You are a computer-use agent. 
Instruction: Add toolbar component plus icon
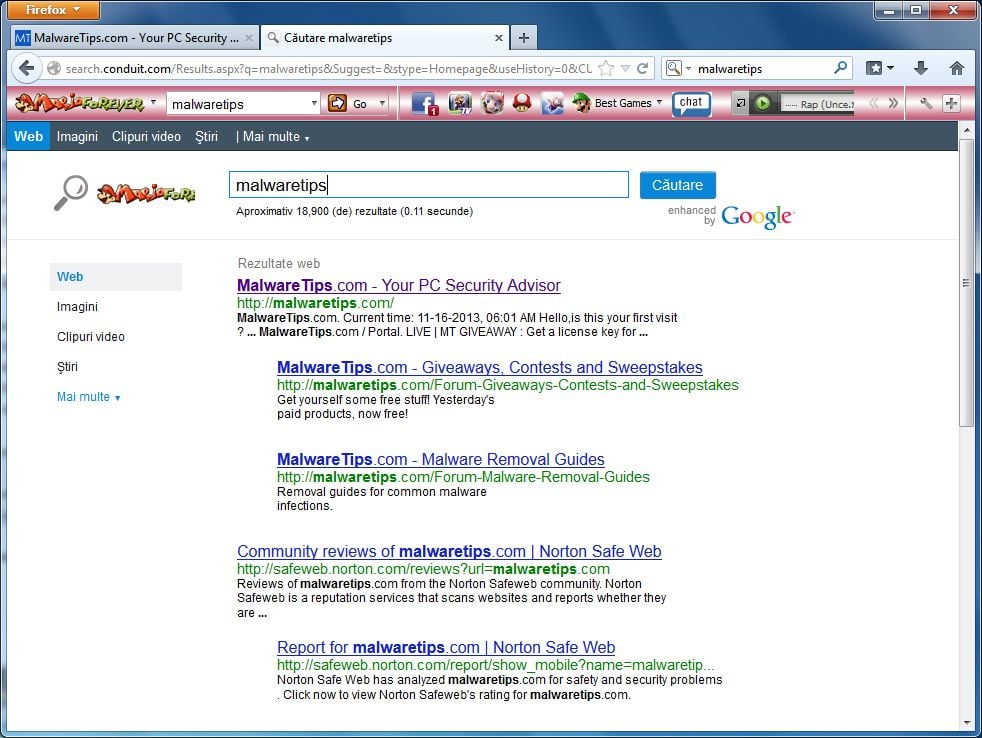[x=951, y=103]
